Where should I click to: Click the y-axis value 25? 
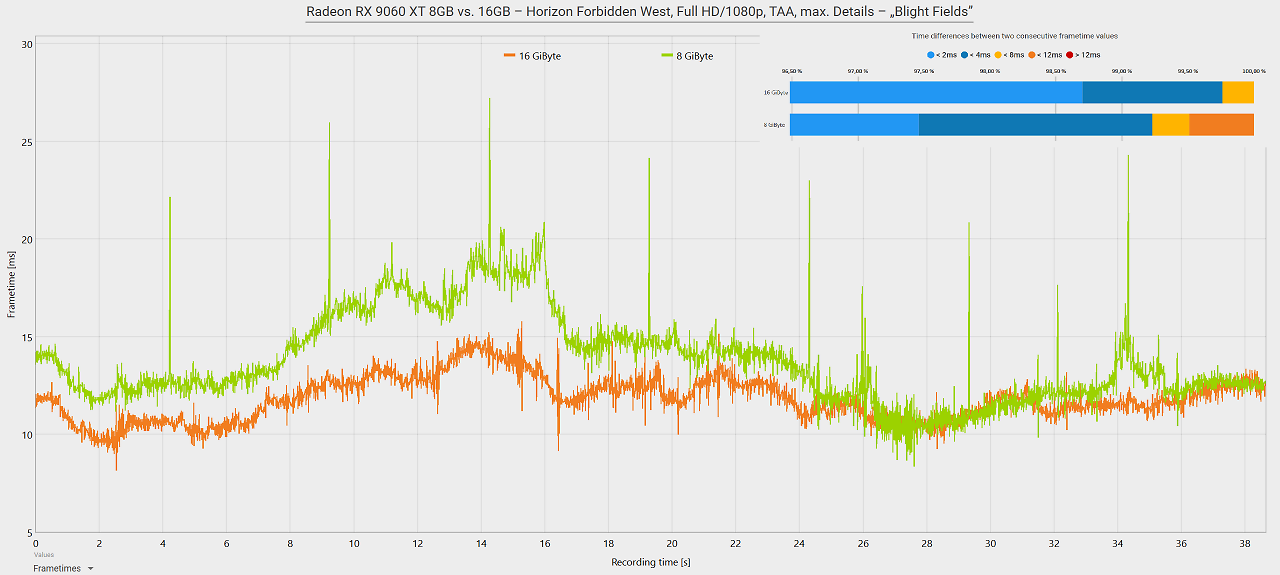pos(27,142)
